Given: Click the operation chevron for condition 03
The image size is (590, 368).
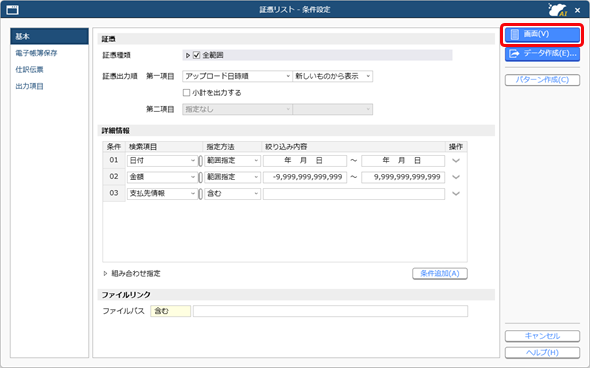Looking at the screenshot, I should pos(456,194).
